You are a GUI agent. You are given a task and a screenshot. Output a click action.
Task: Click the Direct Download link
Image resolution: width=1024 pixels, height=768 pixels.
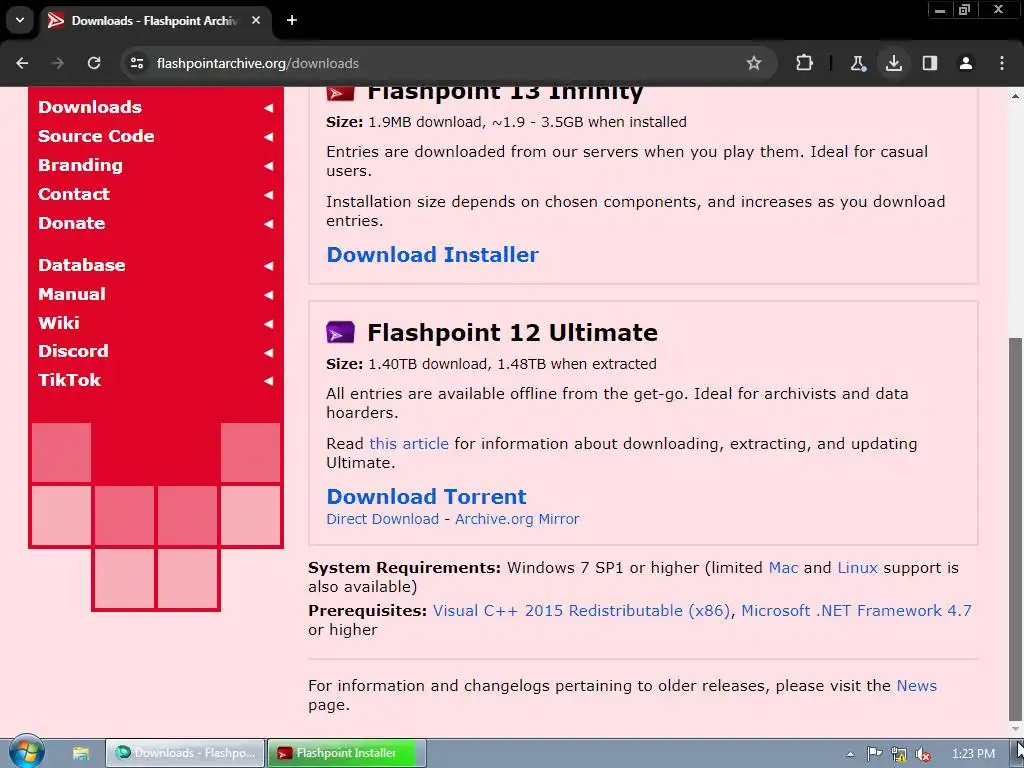click(x=383, y=519)
